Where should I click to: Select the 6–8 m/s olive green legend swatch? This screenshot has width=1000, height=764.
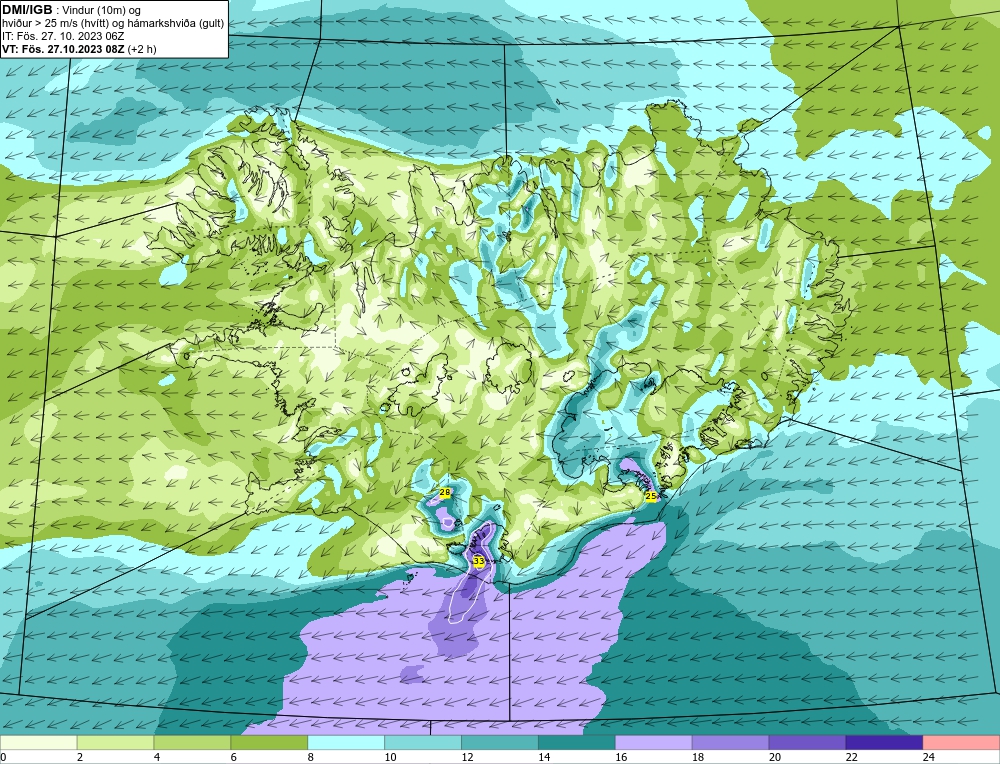[269, 743]
